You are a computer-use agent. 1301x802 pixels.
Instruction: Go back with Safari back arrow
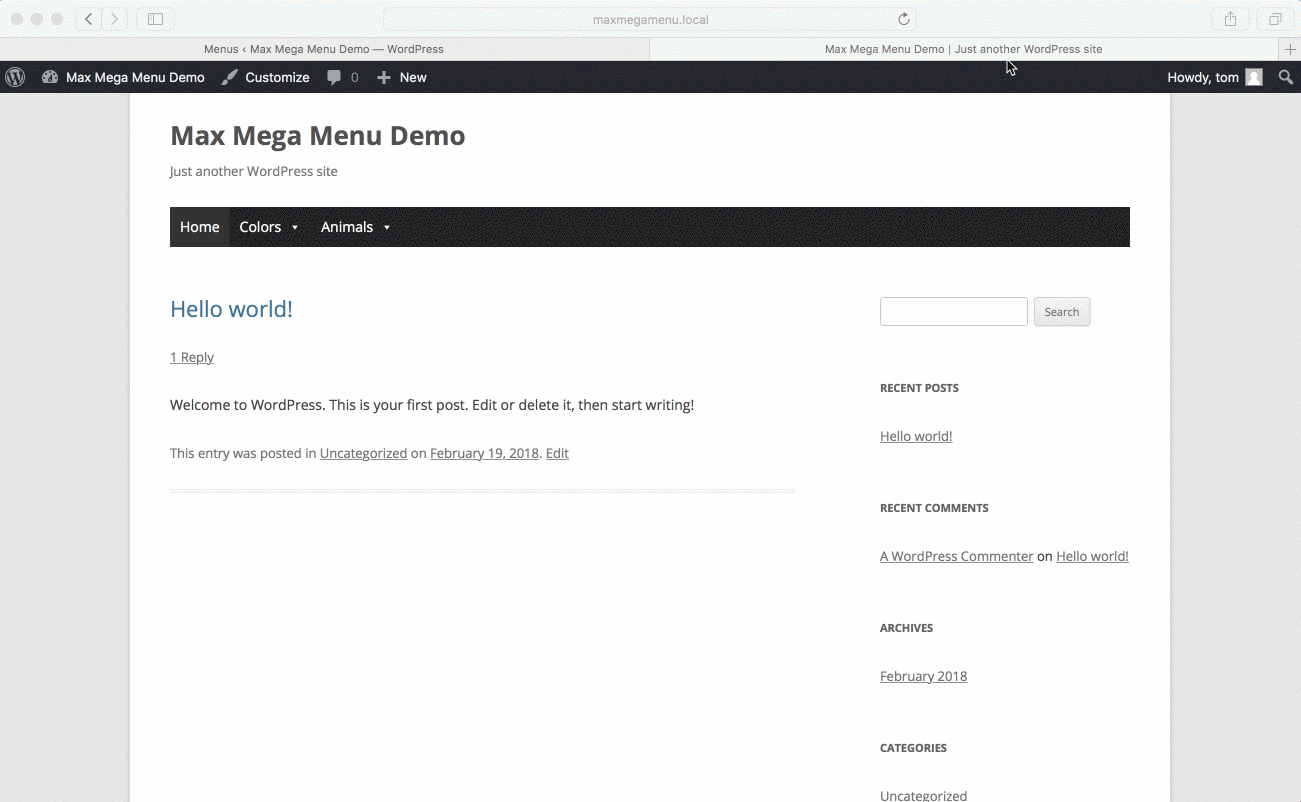pyautogui.click(x=89, y=19)
